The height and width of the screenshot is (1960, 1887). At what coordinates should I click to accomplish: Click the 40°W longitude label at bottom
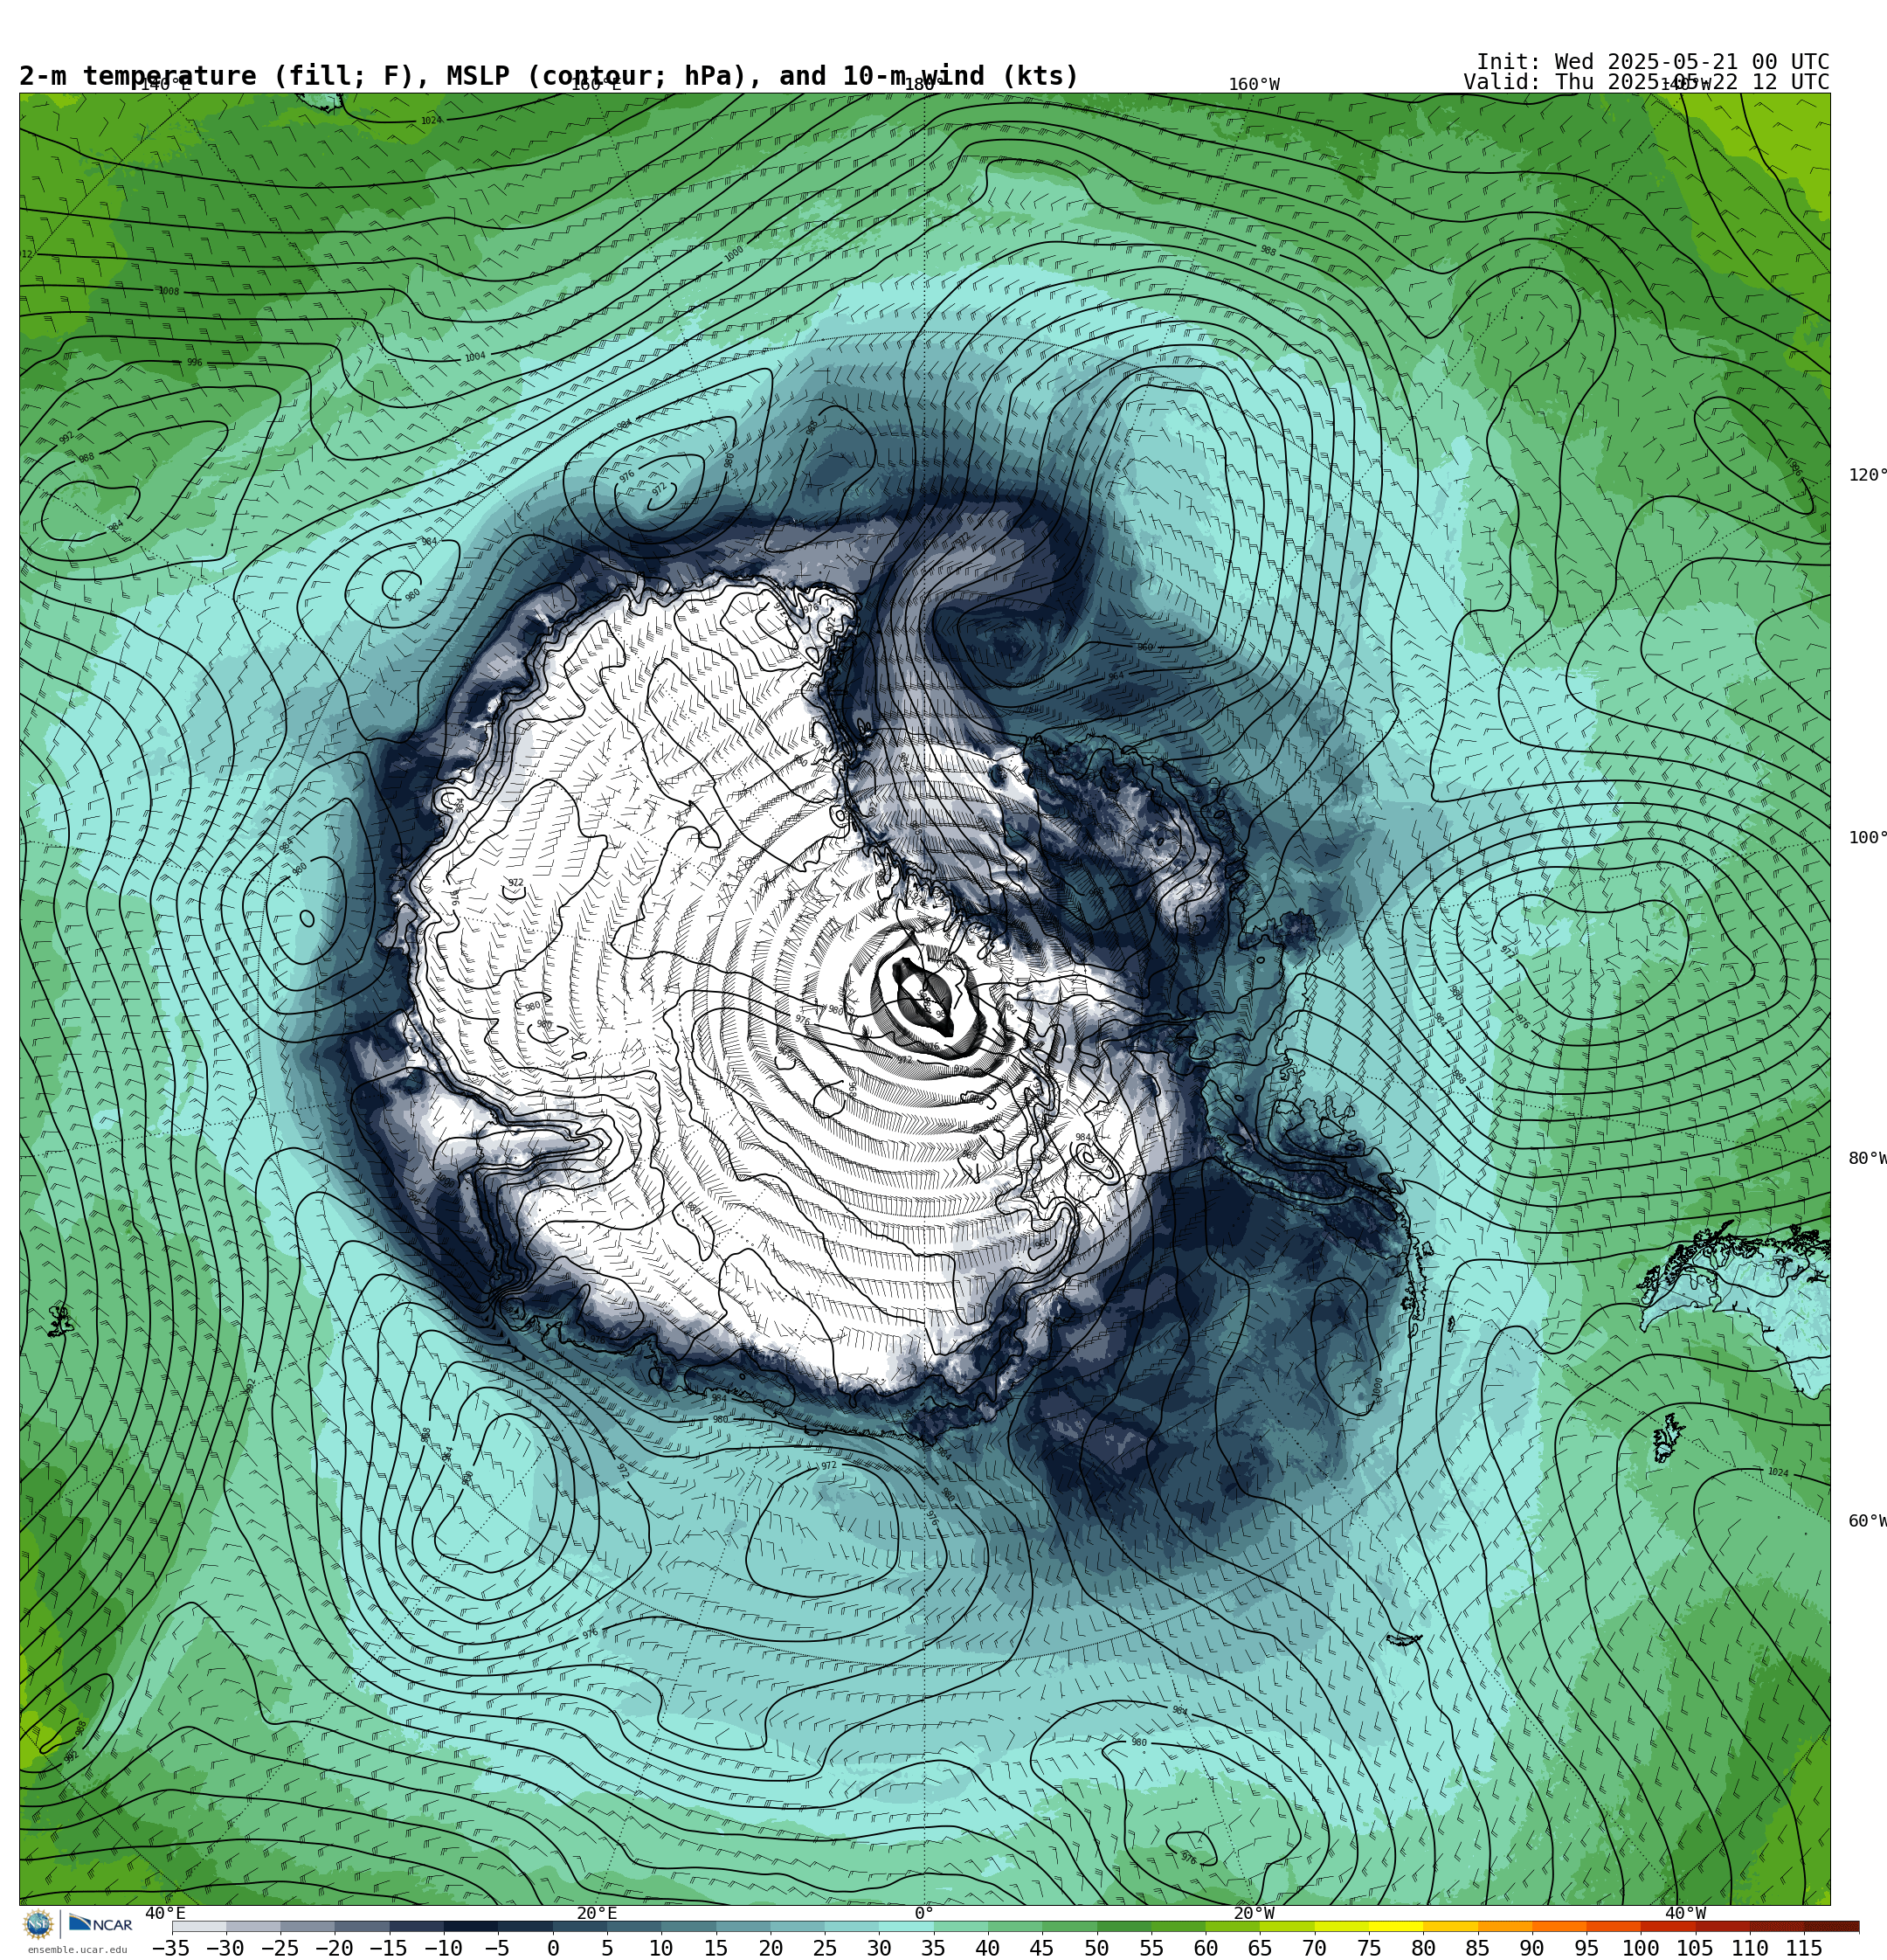click(x=1685, y=1913)
